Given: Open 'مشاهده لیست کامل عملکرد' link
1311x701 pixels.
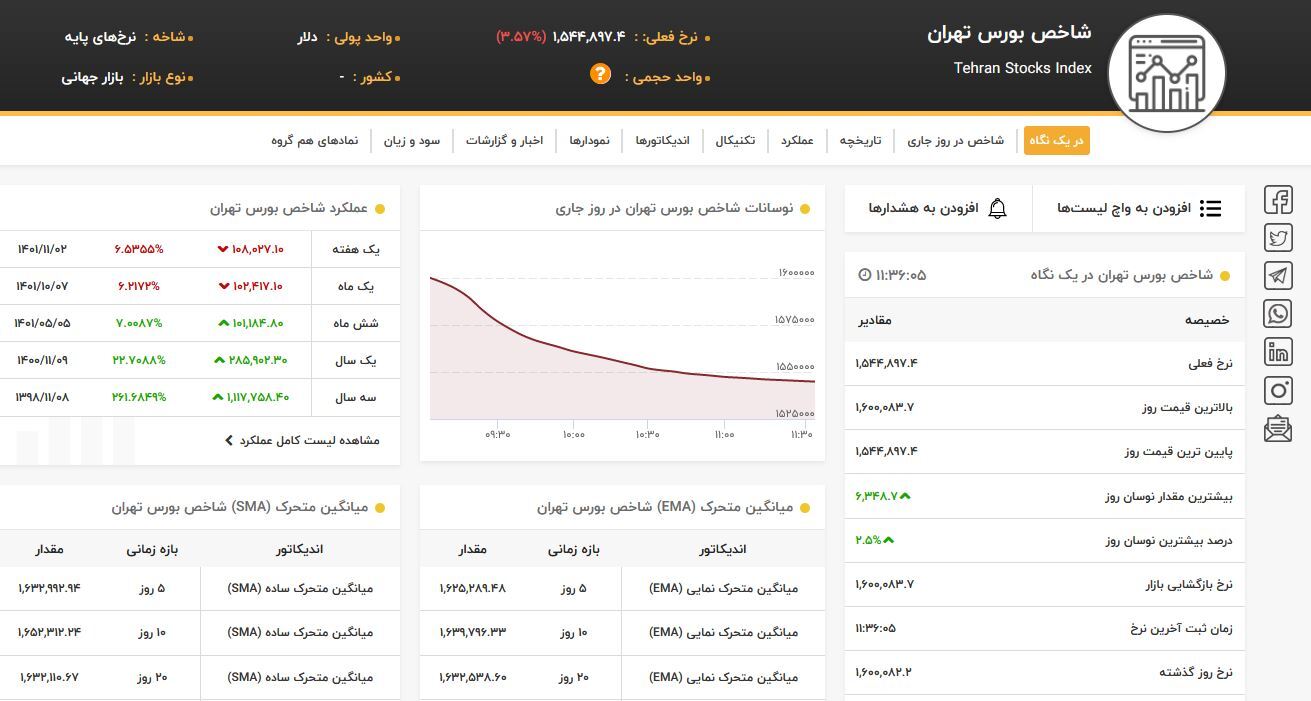Looking at the screenshot, I should (x=310, y=440).
